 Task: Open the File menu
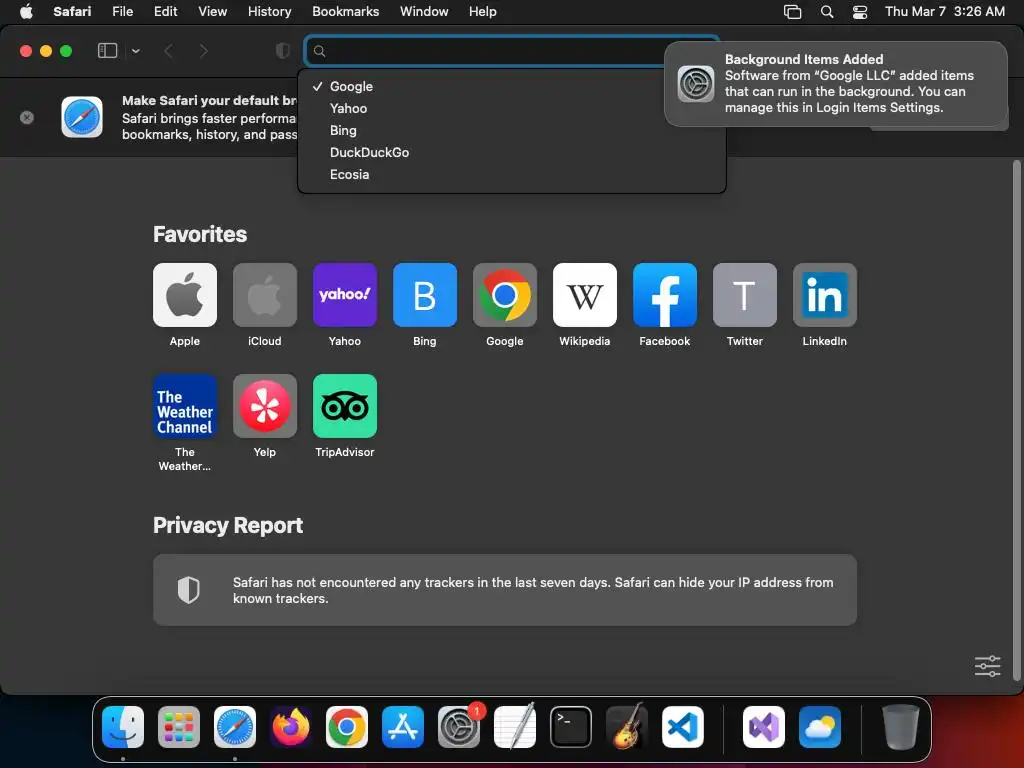tap(122, 11)
